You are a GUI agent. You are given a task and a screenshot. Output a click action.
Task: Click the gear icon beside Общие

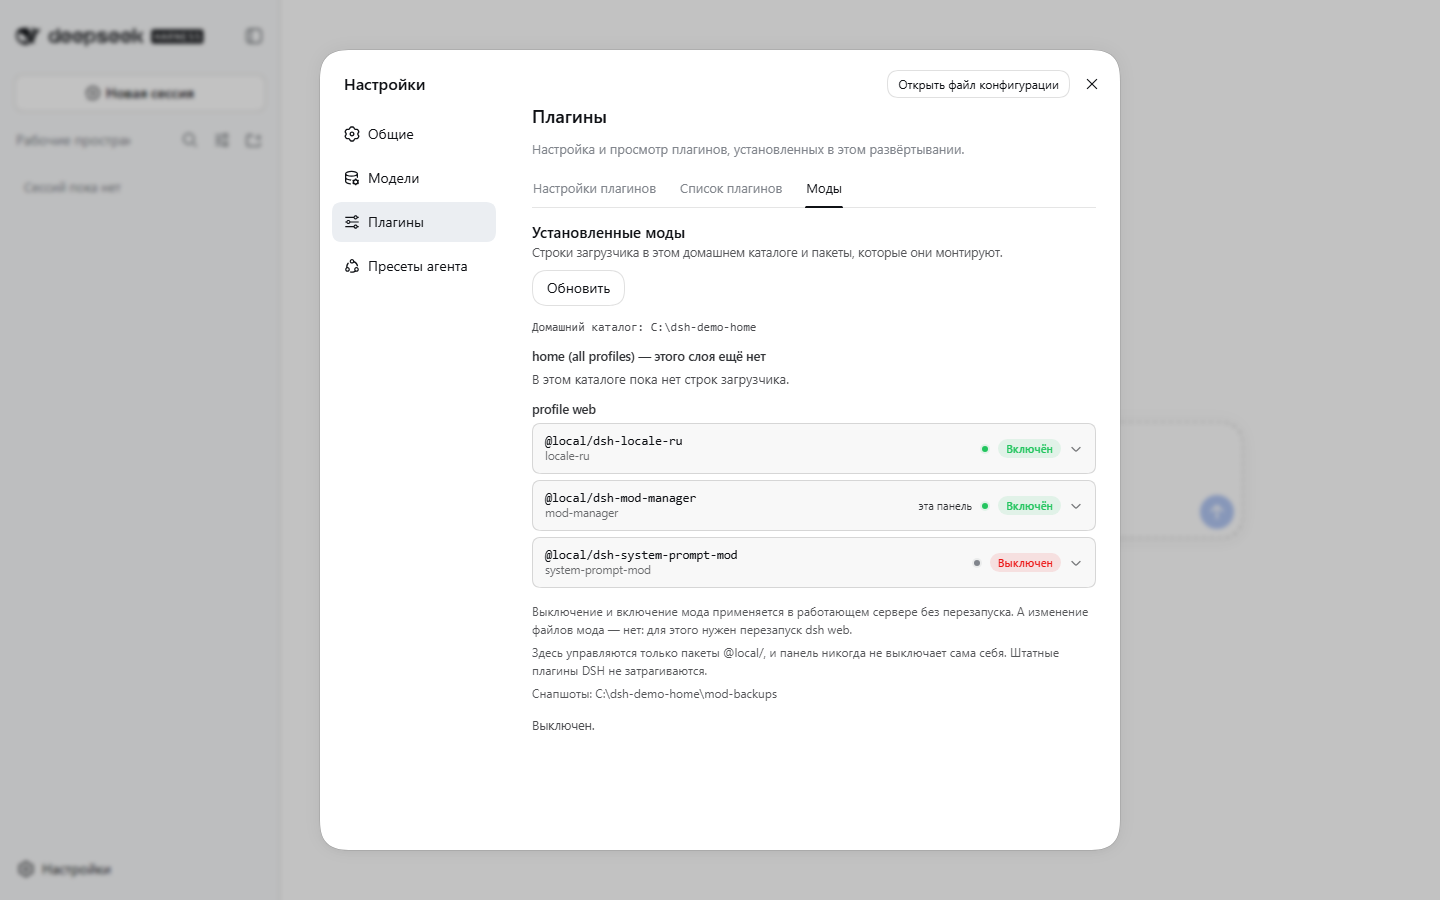tap(352, 134)
